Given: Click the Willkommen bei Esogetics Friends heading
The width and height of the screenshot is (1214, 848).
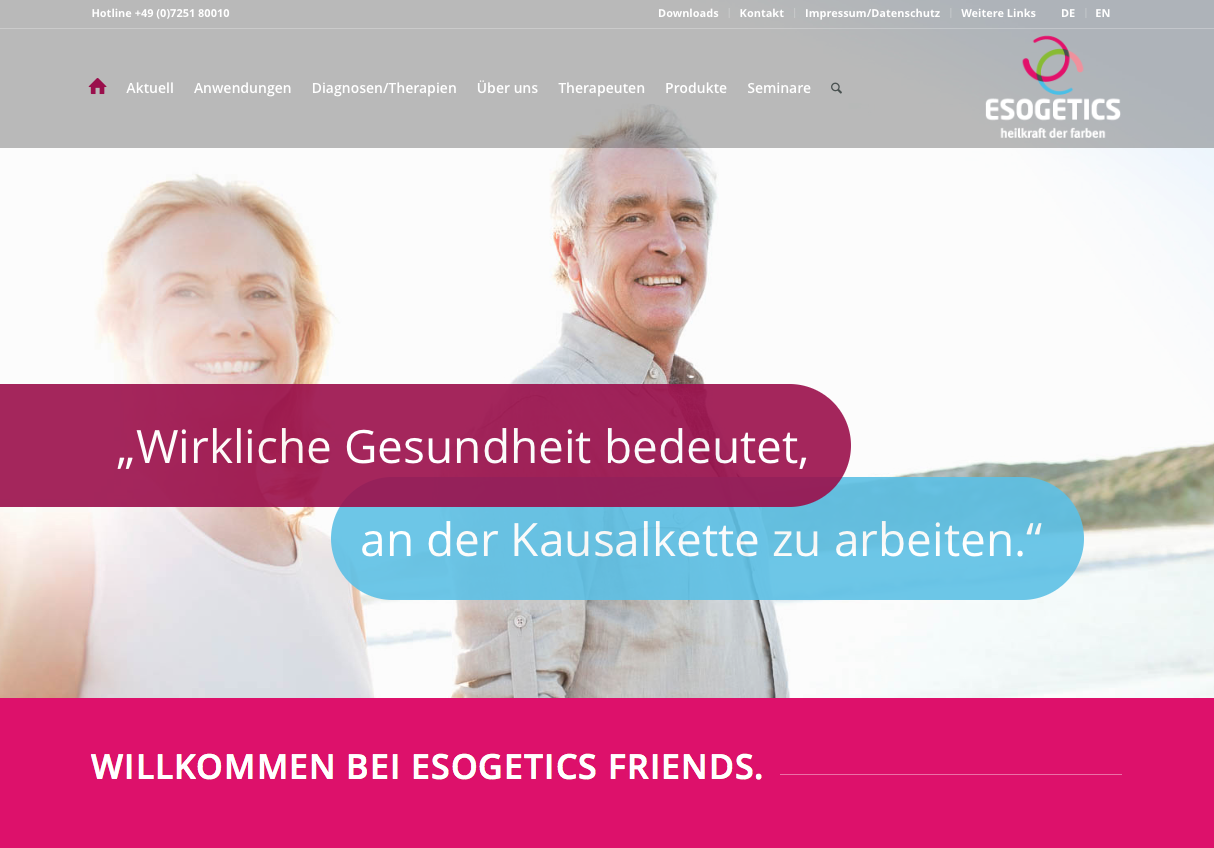Looking at the screenshot, I should click(x=427, y=766).
